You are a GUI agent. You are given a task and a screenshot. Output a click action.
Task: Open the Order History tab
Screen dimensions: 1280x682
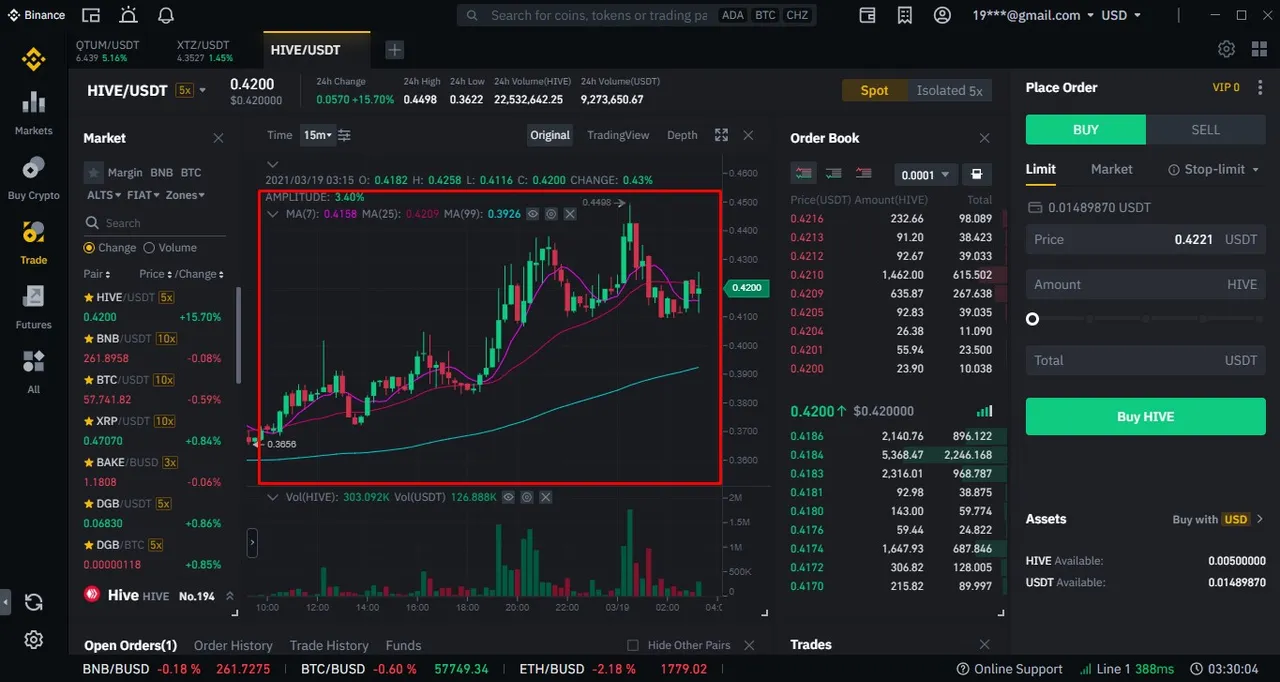pos(233,645)
